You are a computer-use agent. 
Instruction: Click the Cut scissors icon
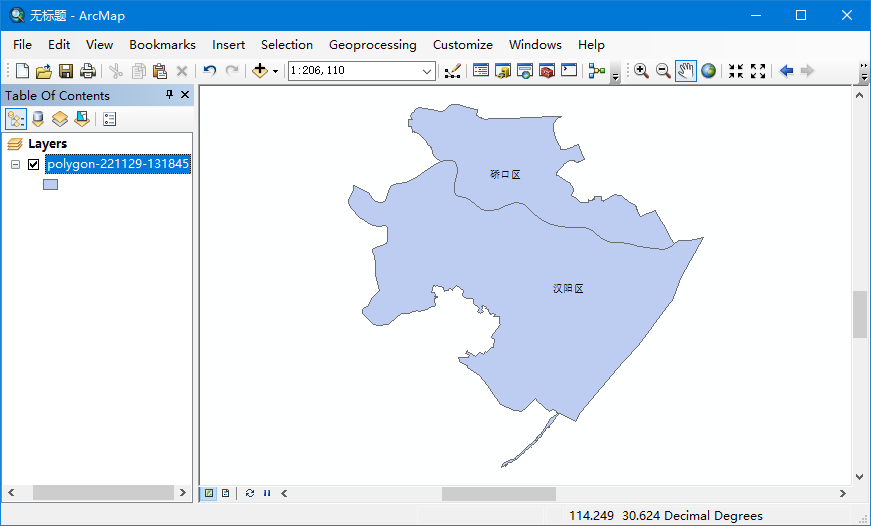click(116, 71)
